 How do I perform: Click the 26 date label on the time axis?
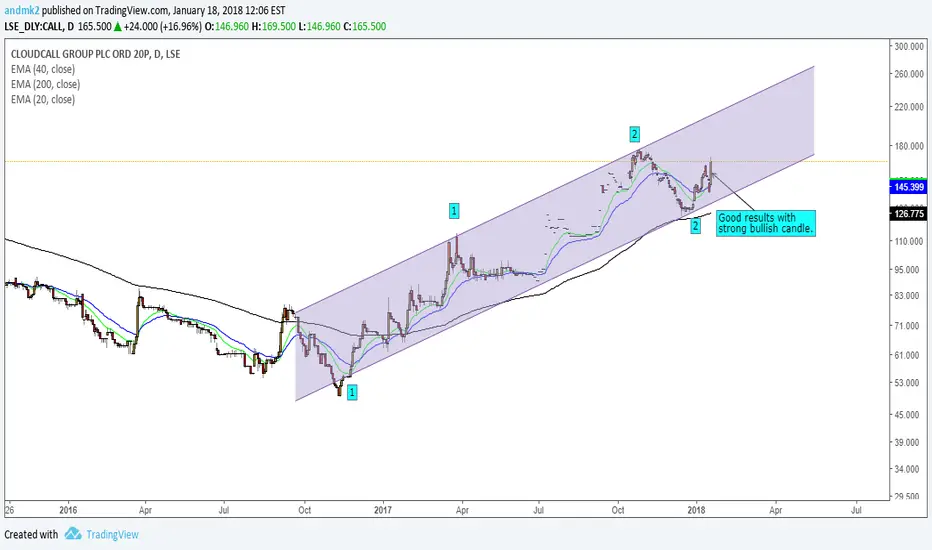click(9, 510)
